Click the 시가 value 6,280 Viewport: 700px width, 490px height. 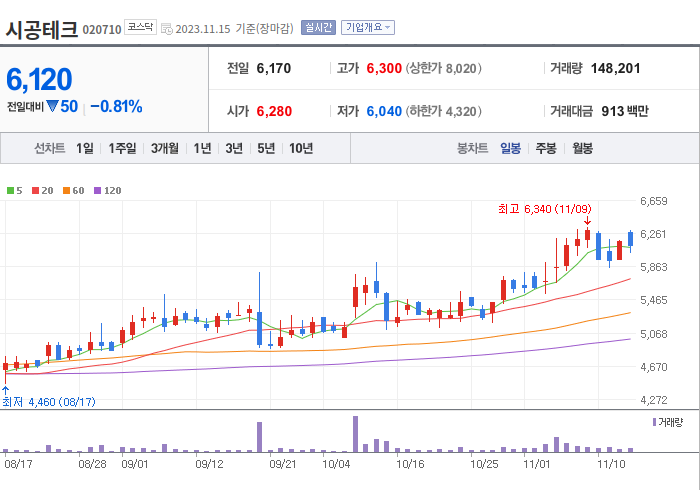(x=274, y=111)
